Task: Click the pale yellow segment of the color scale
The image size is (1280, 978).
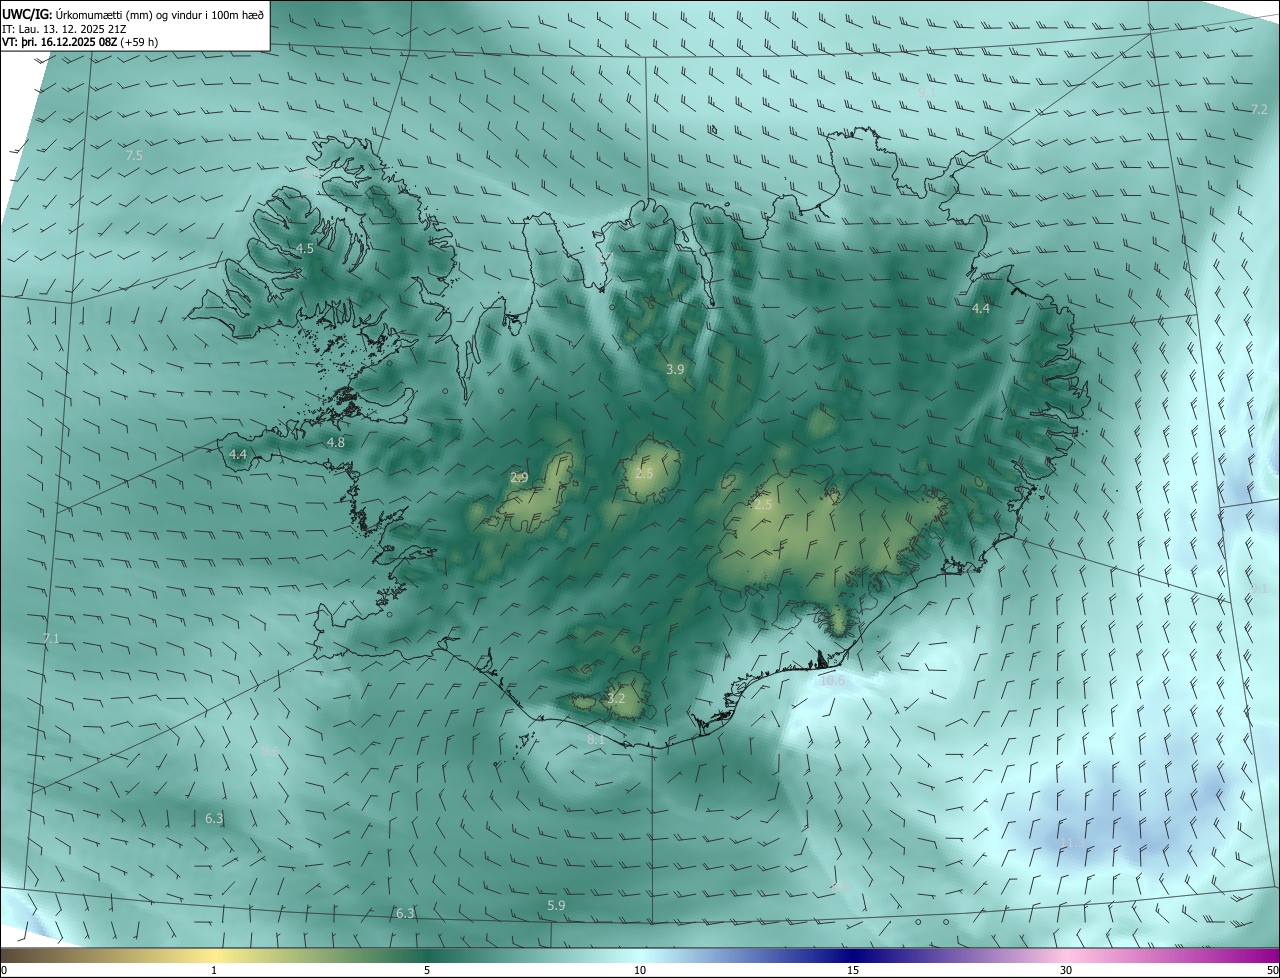Action: pyautogui.click(x=214, y=956)
